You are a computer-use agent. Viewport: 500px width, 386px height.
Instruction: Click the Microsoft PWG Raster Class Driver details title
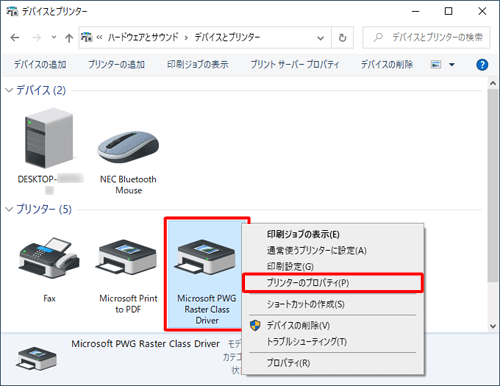145,344
